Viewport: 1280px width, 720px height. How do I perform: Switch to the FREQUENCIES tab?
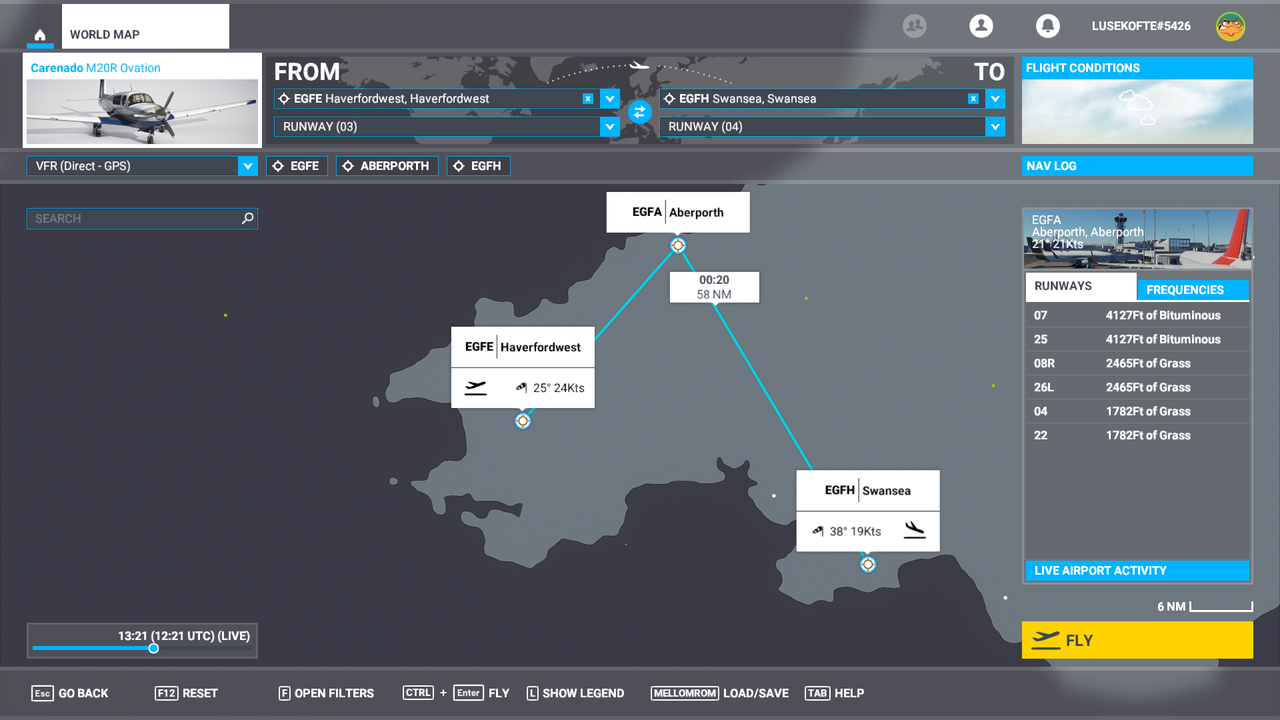click(1192, 290)
